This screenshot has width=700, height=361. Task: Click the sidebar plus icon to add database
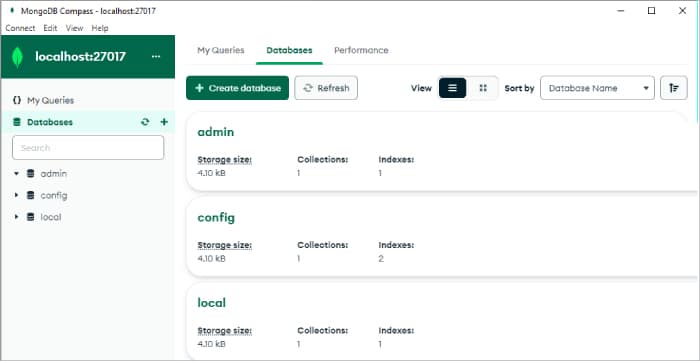tap(164, 122)
